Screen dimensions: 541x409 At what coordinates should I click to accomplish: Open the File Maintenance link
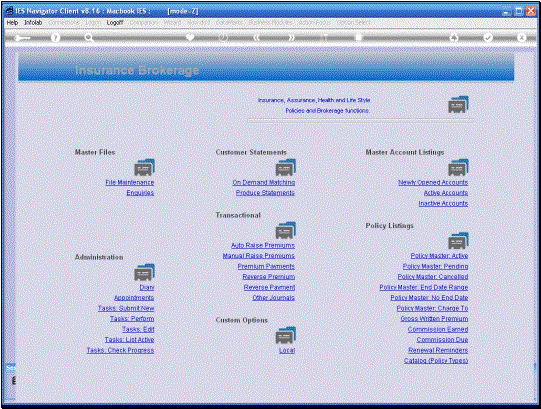(130, 182)
